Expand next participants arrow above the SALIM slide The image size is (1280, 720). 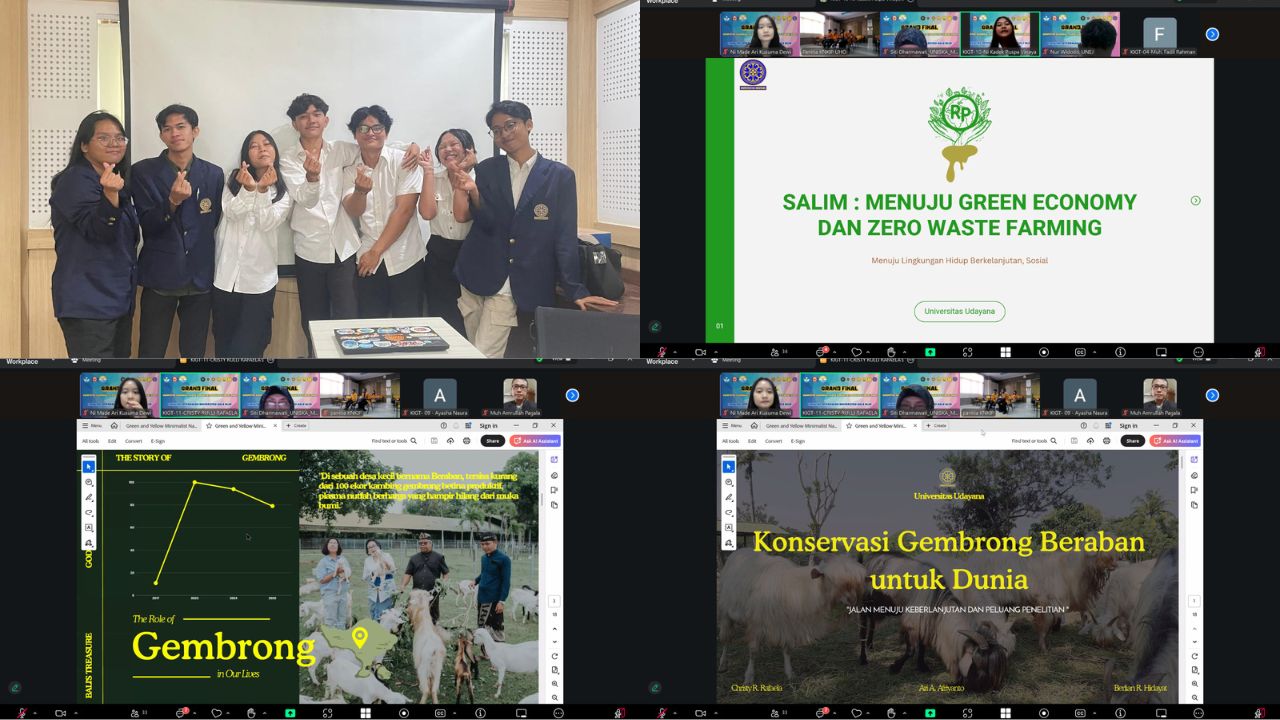tap(1212, 34)
